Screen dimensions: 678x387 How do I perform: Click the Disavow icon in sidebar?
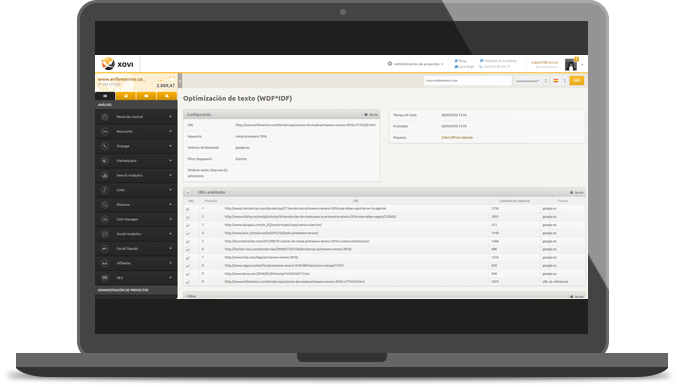coord(105,205)
